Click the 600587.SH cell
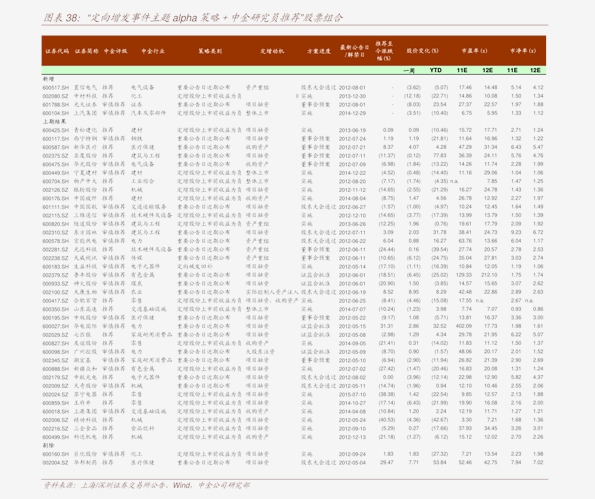The width and height of the screenshot is (595, 499). coord(56,147)
